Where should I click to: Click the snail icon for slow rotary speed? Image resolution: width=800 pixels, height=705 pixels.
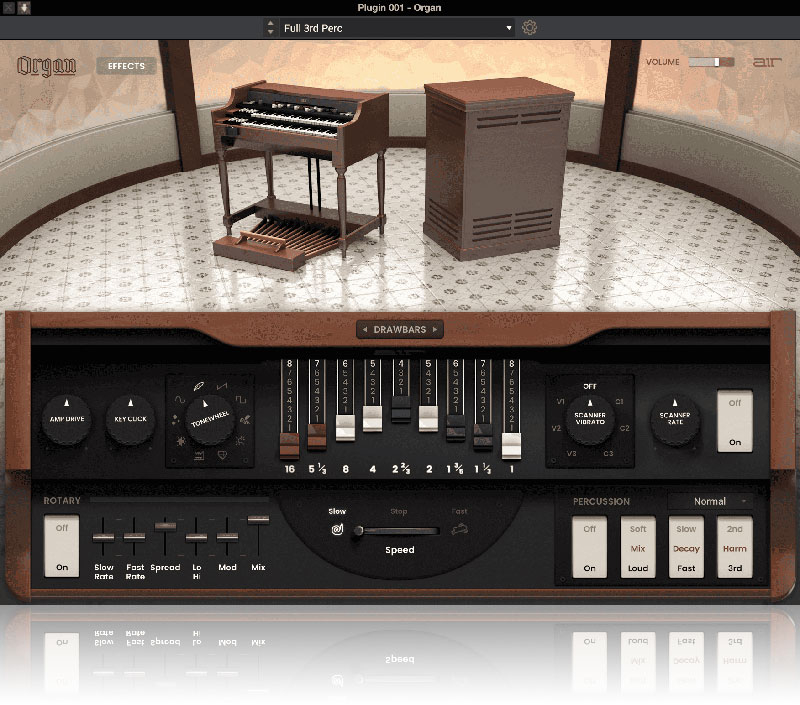coord(337,530)
